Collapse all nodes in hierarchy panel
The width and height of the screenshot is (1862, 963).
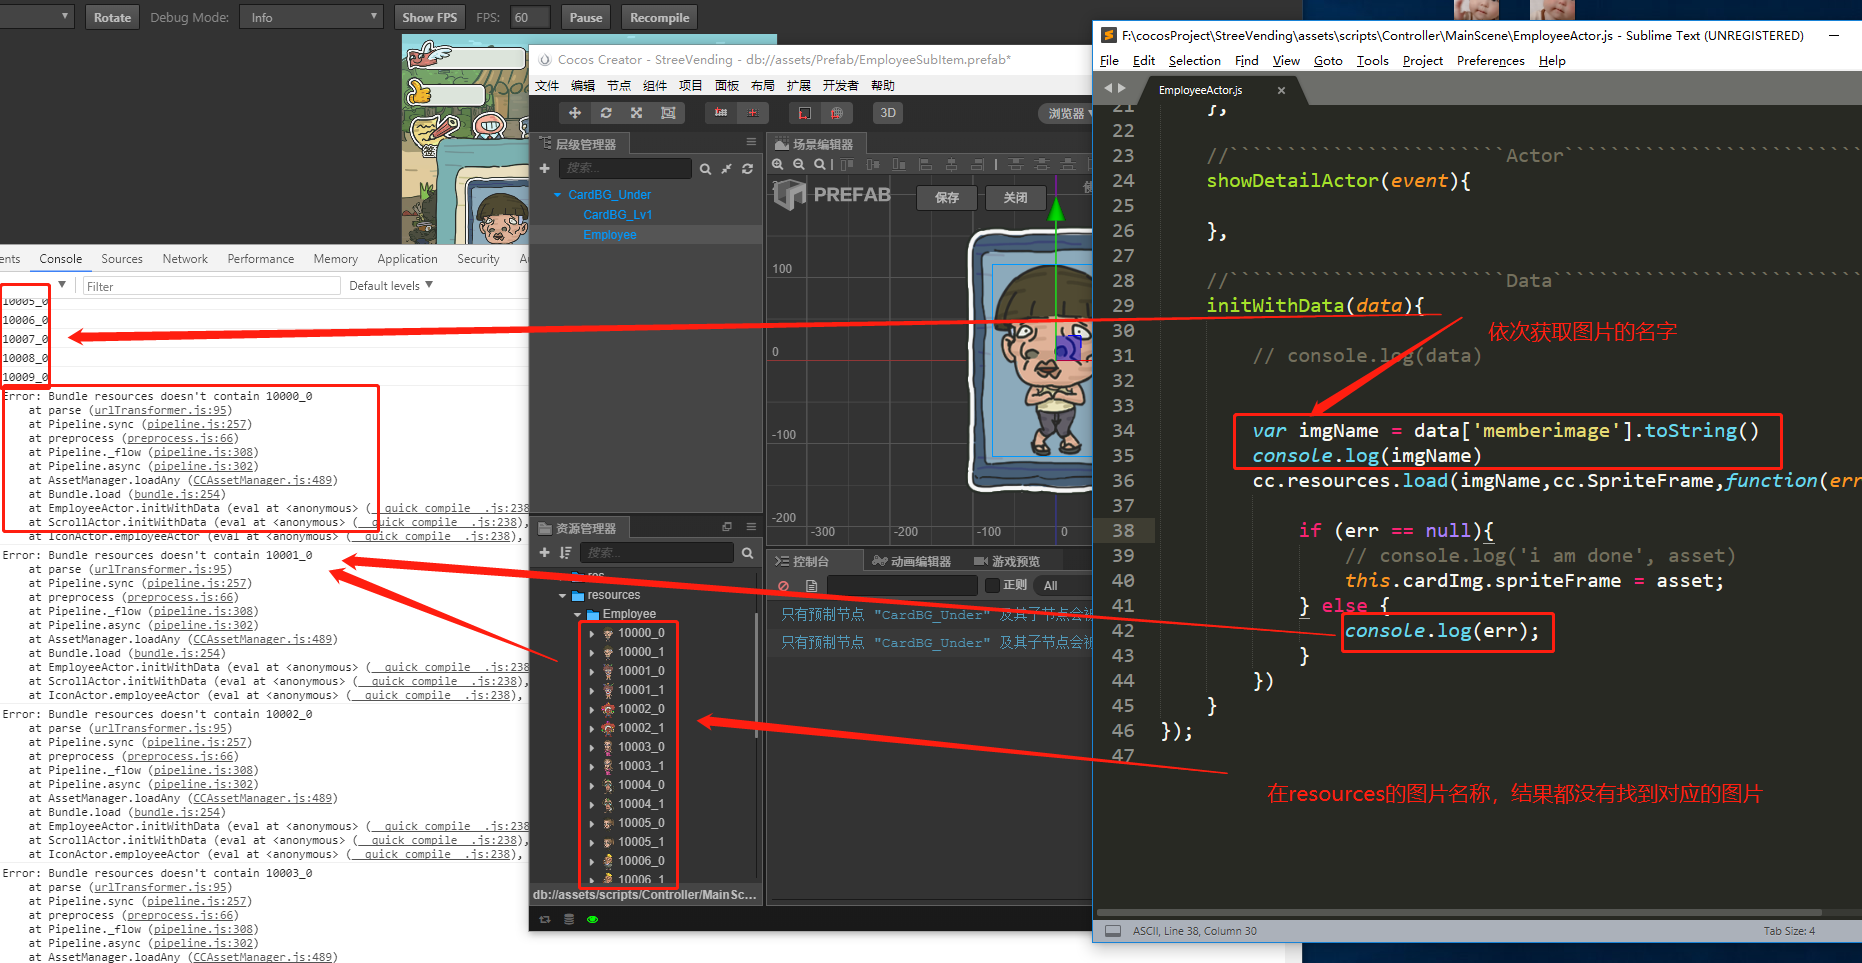tap(727, 169)
